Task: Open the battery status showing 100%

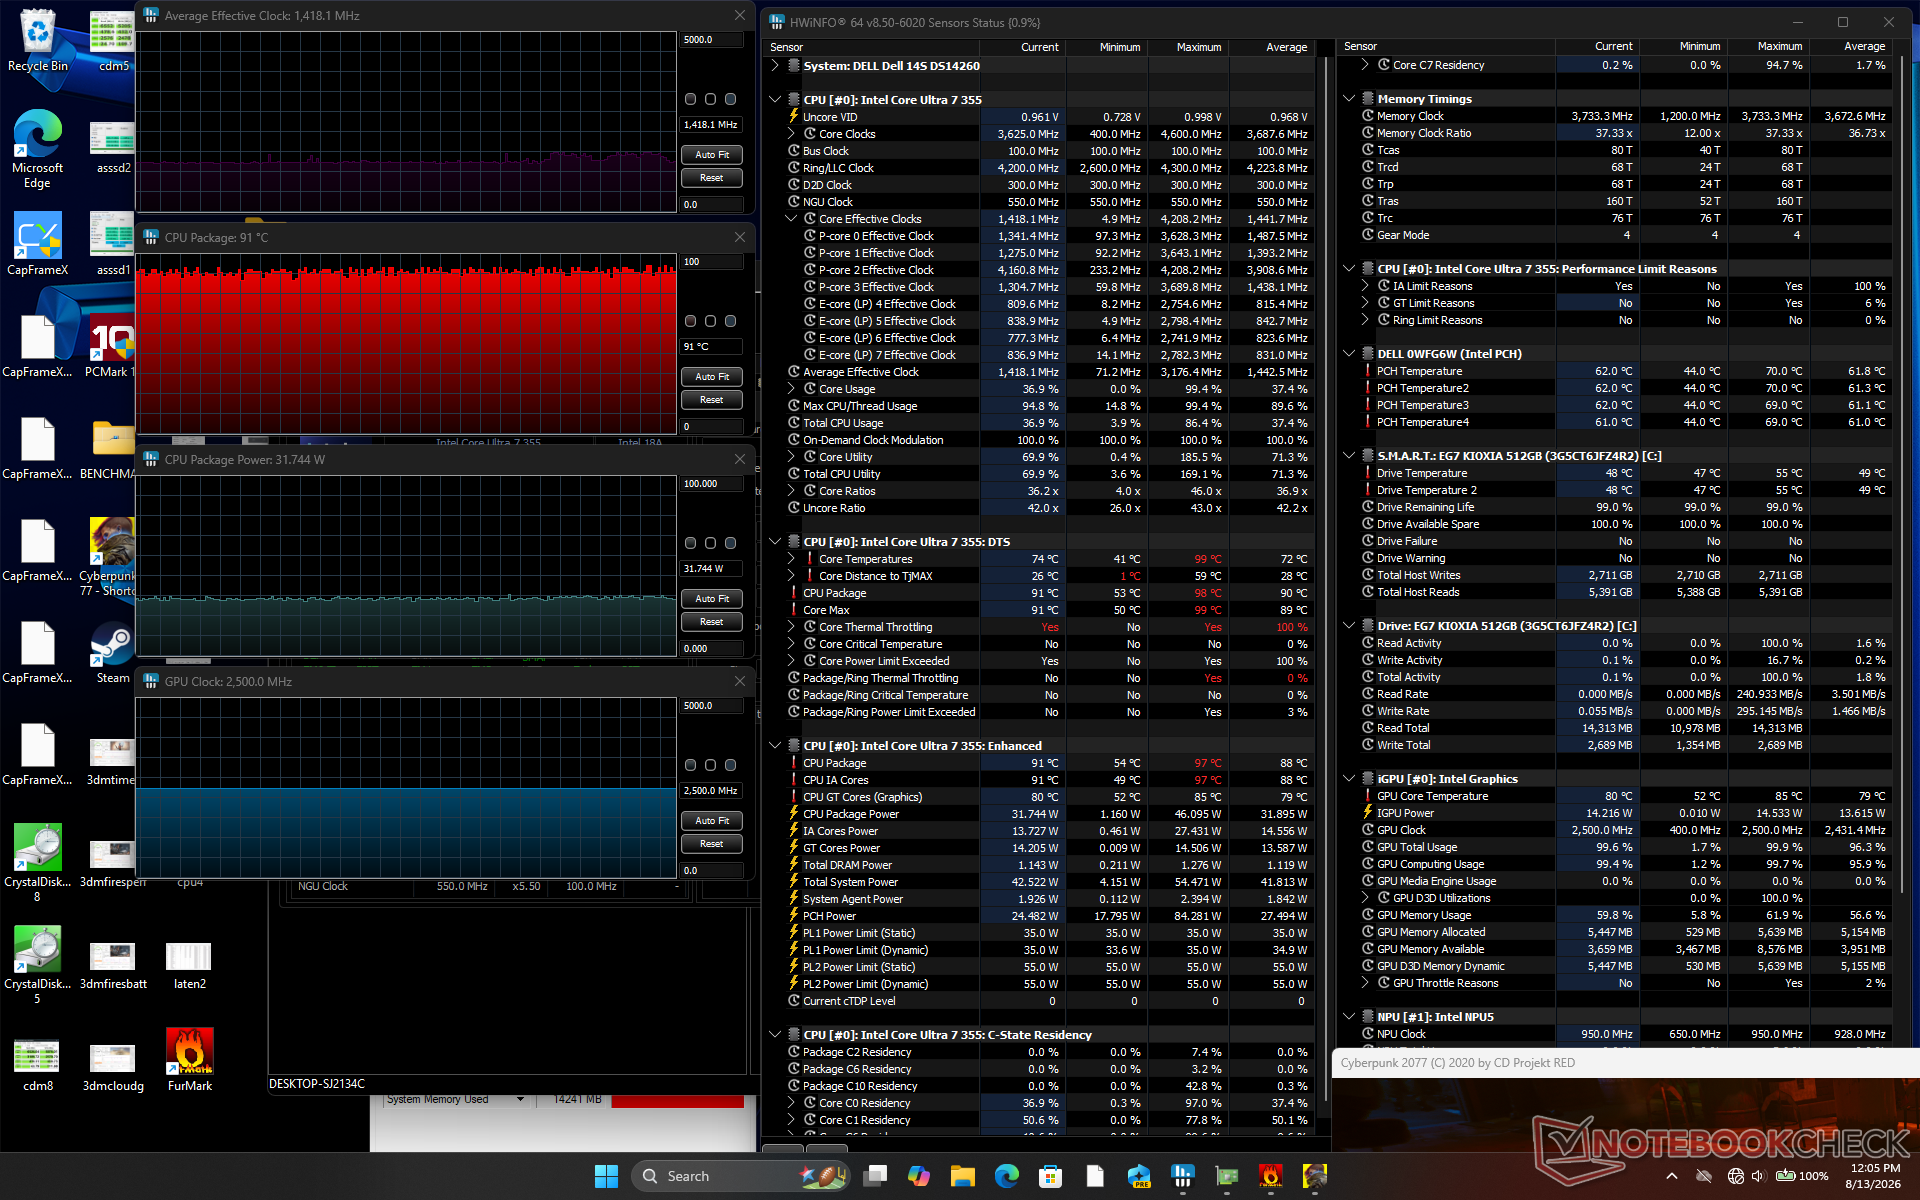Action: pos(1801,1176)
